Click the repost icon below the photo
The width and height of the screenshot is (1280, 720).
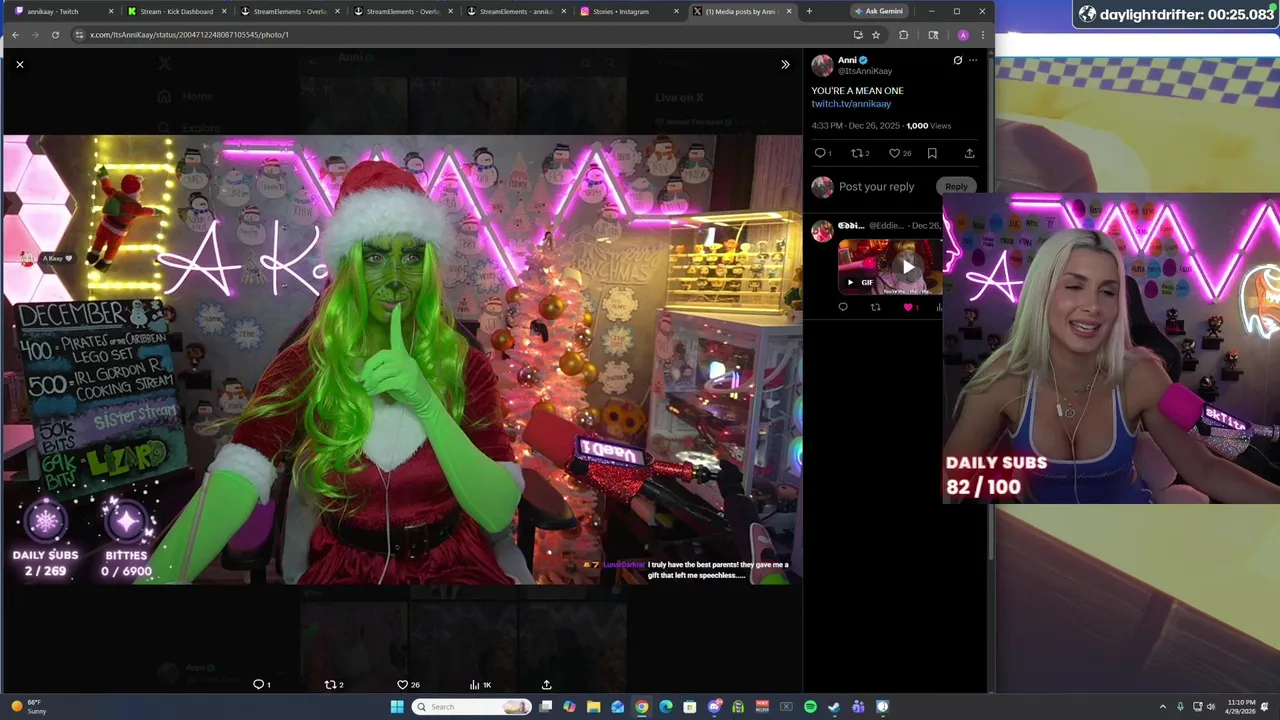(330, 684)
